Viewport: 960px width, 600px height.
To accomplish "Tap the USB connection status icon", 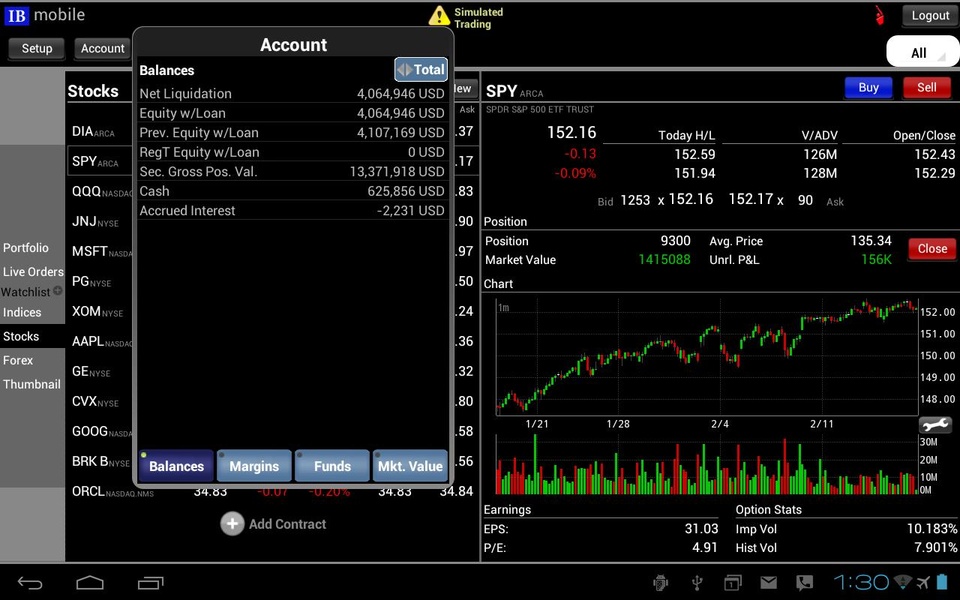I will tap(697, 582).
